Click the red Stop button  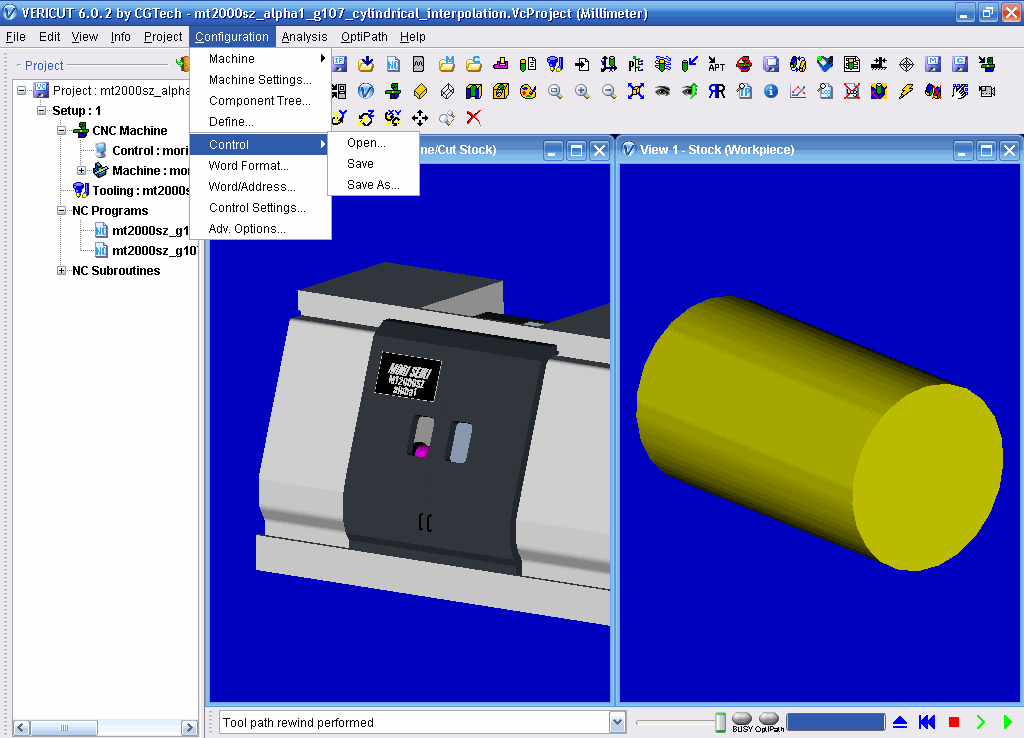click(954, 722)
